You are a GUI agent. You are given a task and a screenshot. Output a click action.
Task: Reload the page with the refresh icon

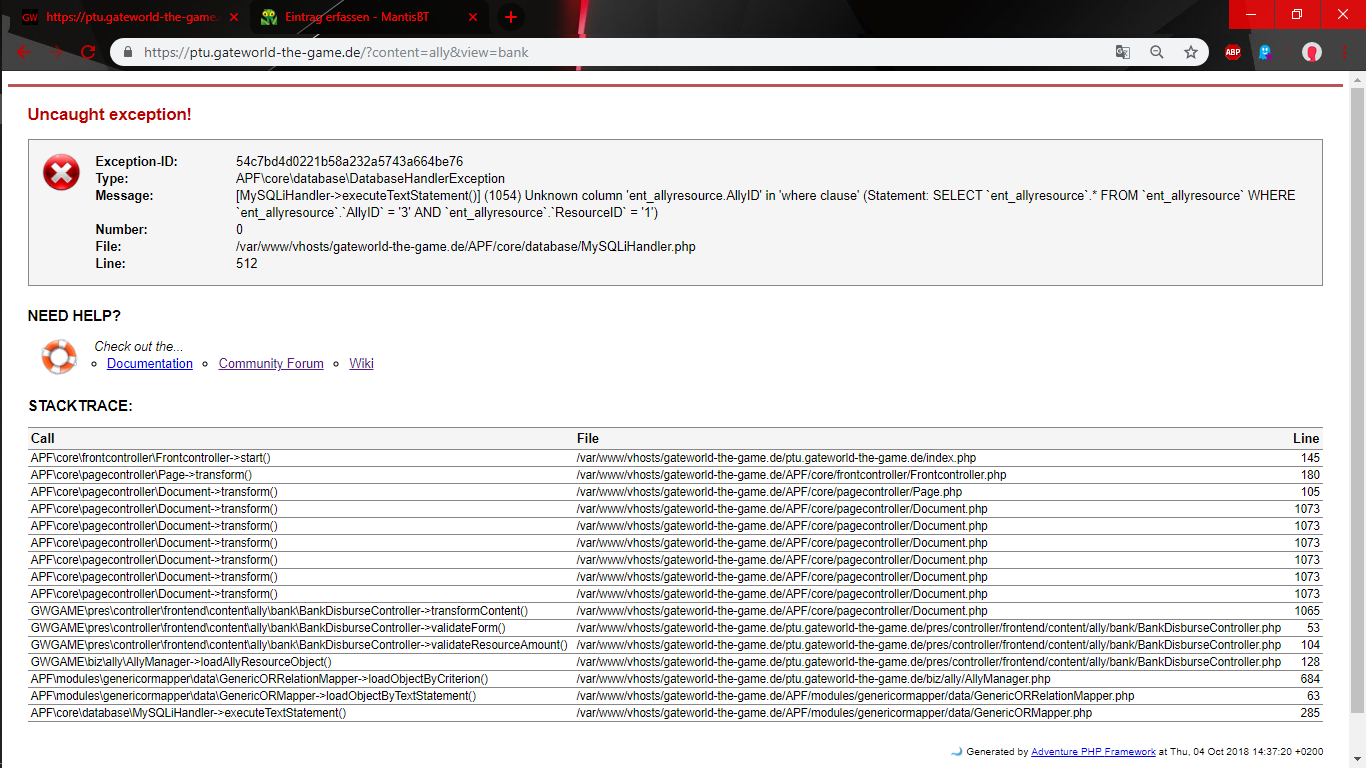pos(88,53)
